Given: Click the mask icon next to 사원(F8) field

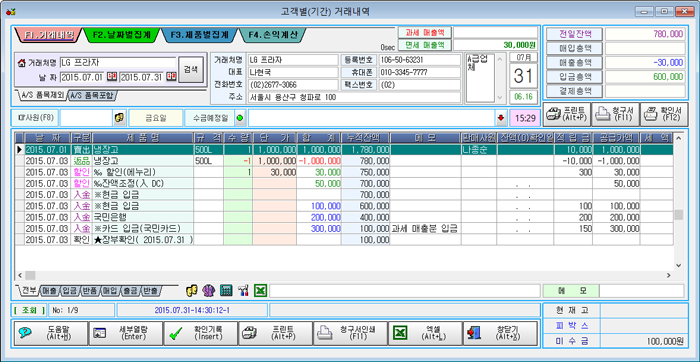Looking at the screenshot, I should coord(119,118).
